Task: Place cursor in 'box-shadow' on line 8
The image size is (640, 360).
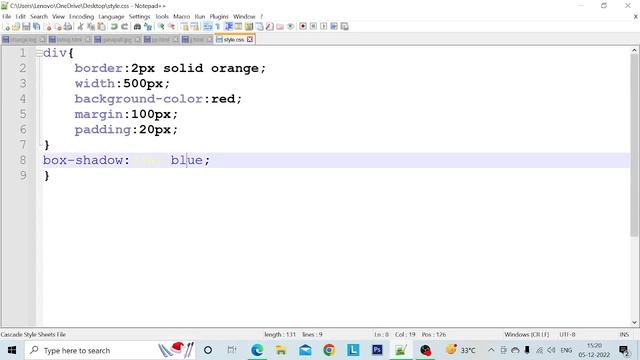Action: tap(83, 160)
